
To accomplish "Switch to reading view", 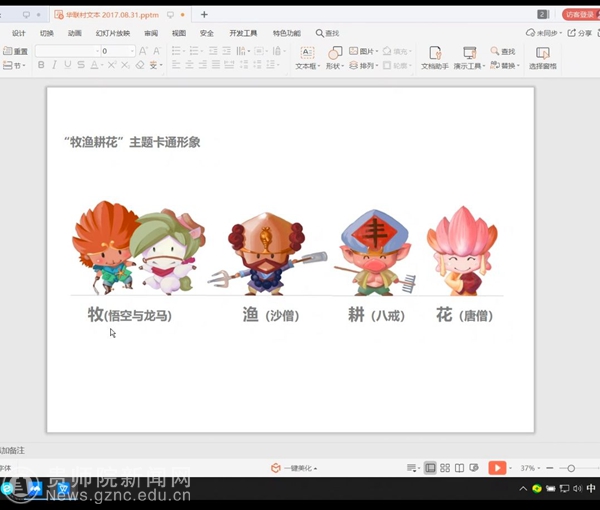I will [x=459, y=468].
